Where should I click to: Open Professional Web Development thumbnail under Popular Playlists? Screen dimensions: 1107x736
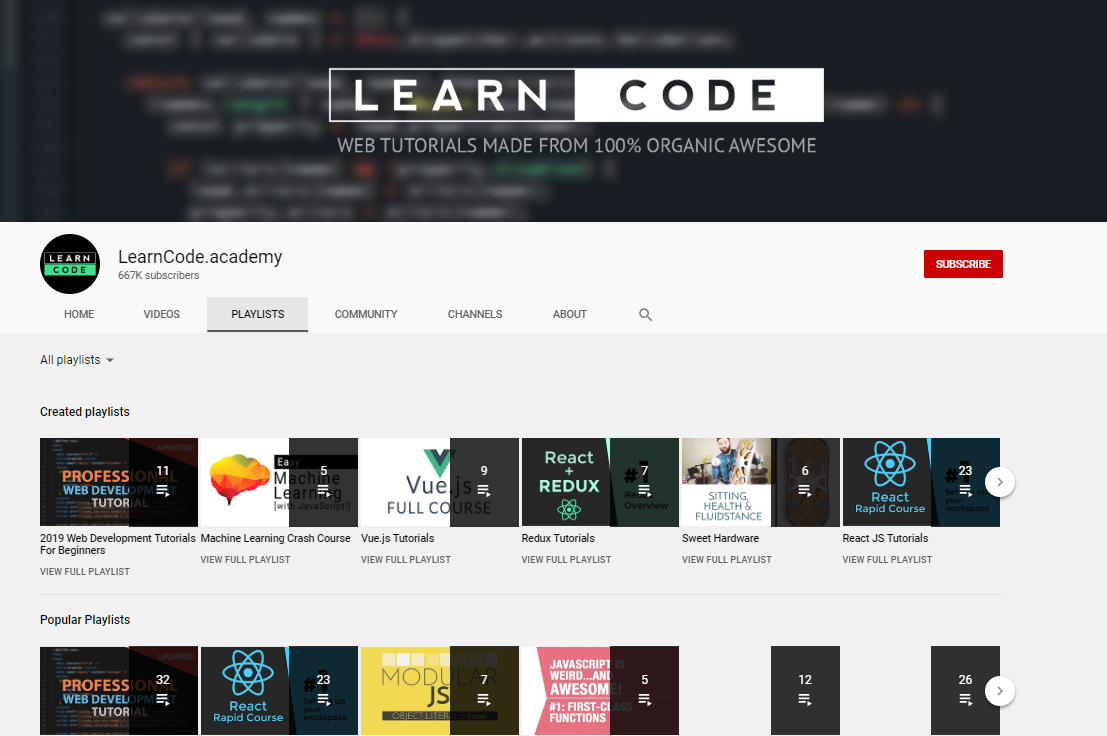tap(119, 690)
